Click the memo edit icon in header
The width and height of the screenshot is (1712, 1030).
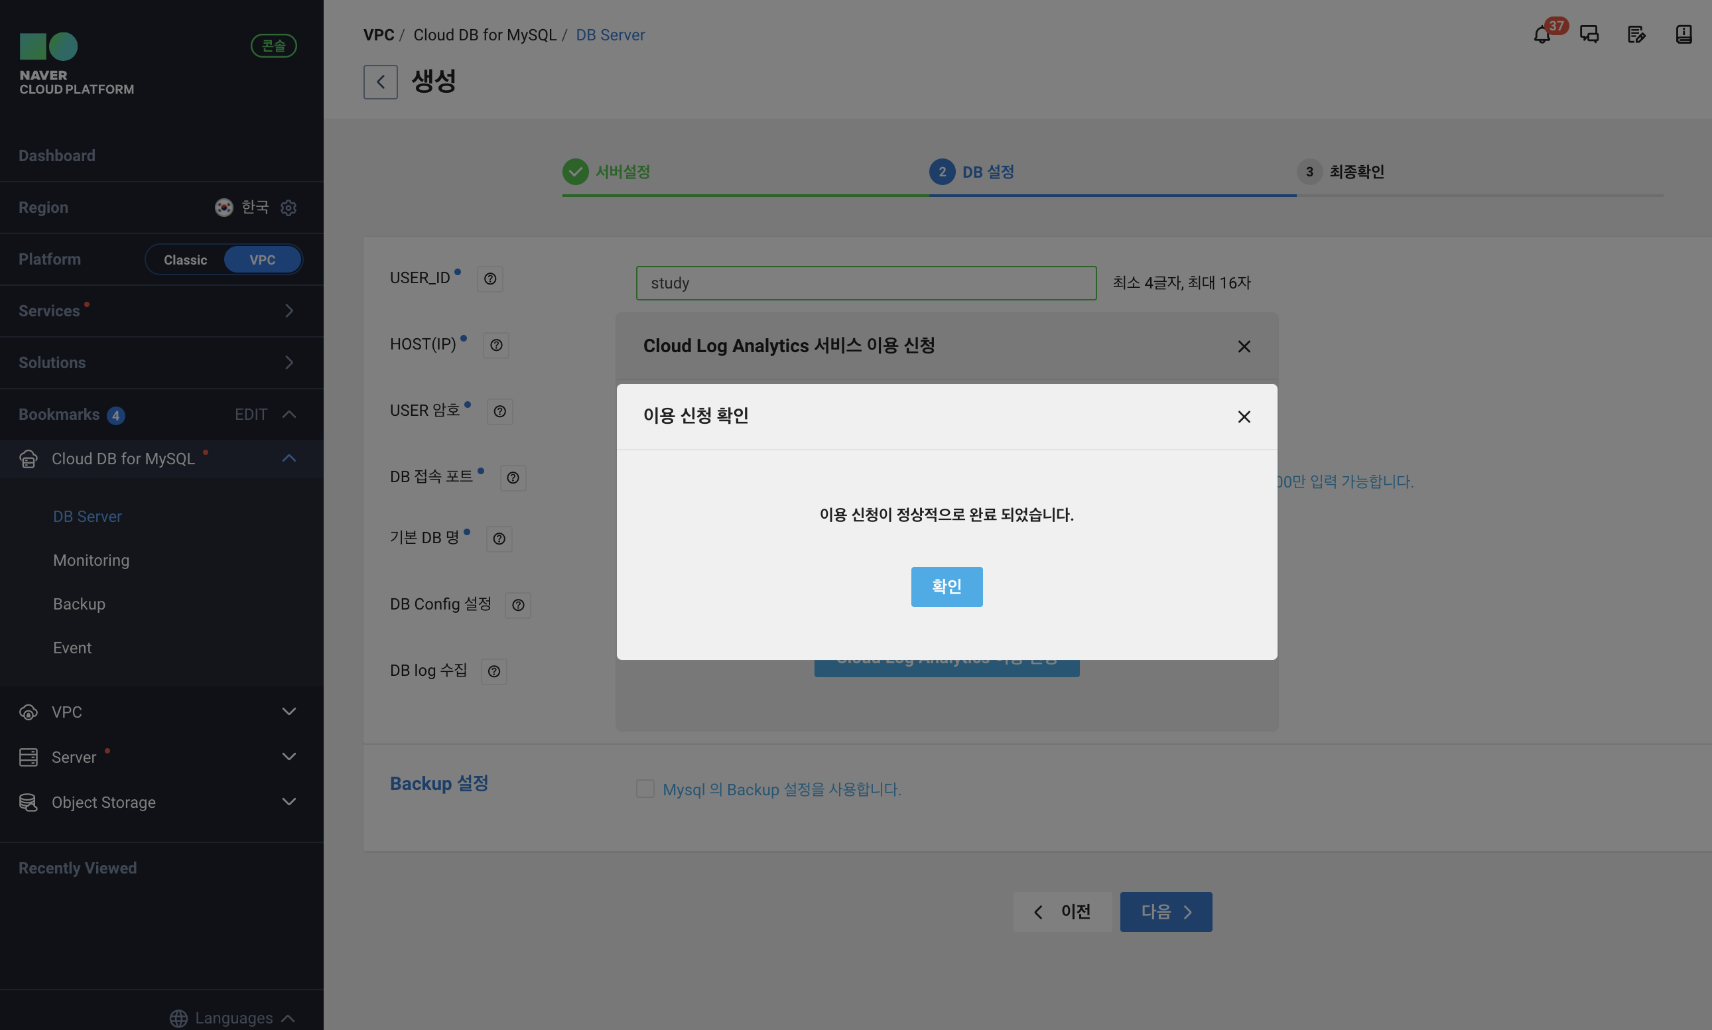[x=1636, y=35]
